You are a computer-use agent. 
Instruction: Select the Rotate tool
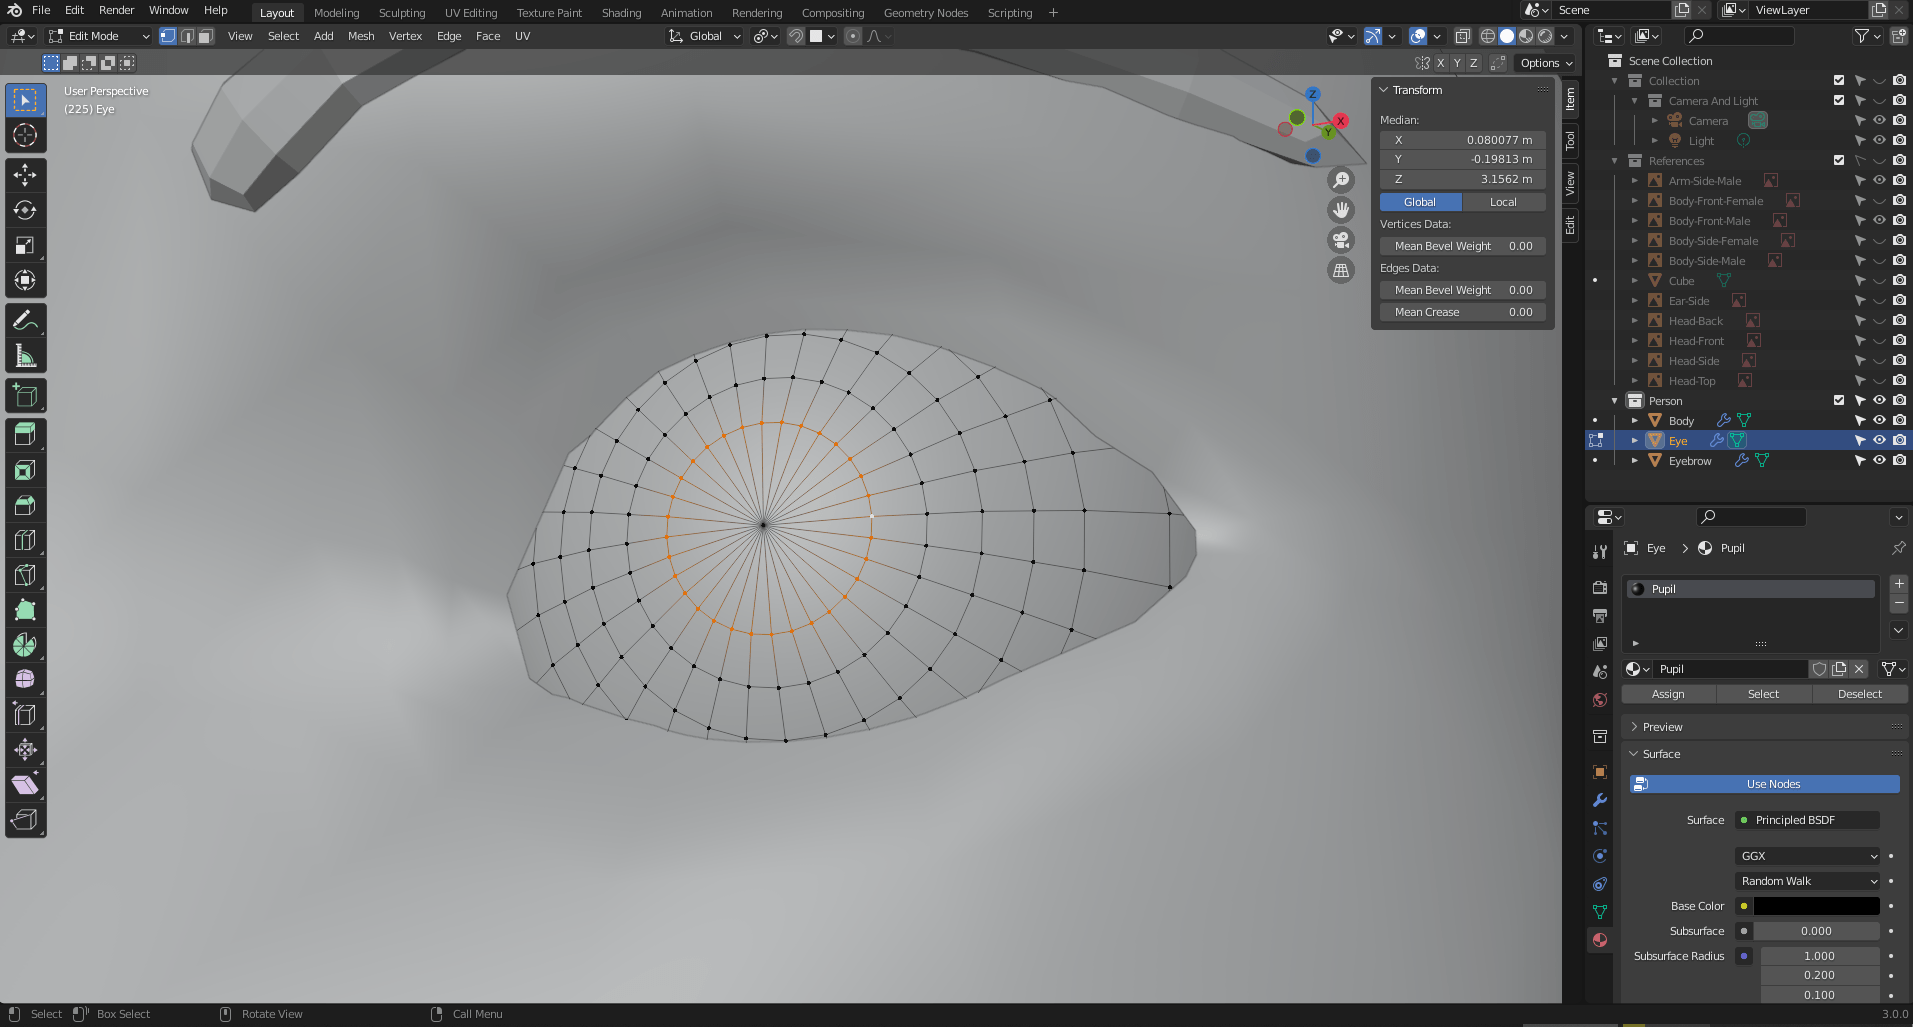(x=25, y=210)
